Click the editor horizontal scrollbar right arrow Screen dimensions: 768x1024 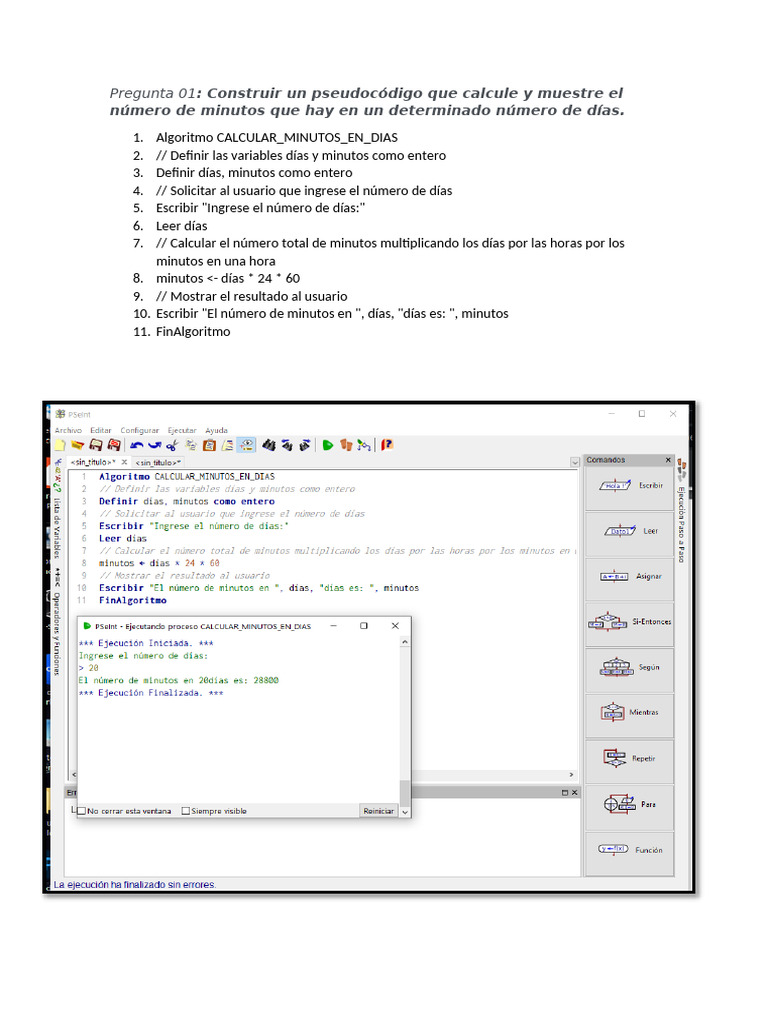coord(571,775)
